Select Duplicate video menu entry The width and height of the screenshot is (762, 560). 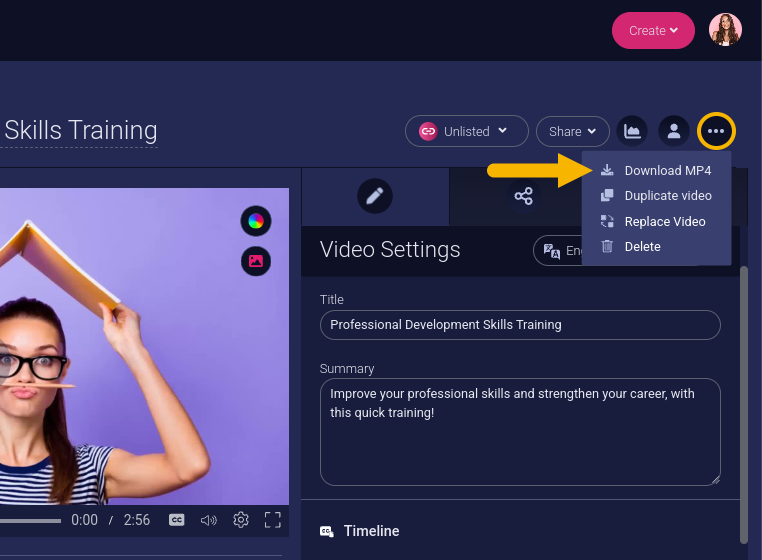click(656, 195)
